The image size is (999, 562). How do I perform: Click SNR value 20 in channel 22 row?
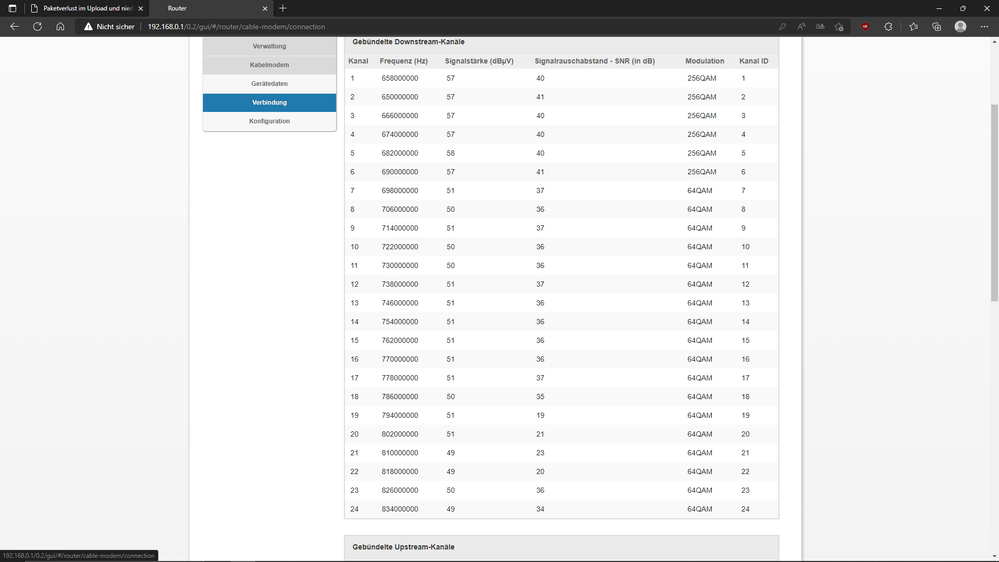click(x=540, y=472)
